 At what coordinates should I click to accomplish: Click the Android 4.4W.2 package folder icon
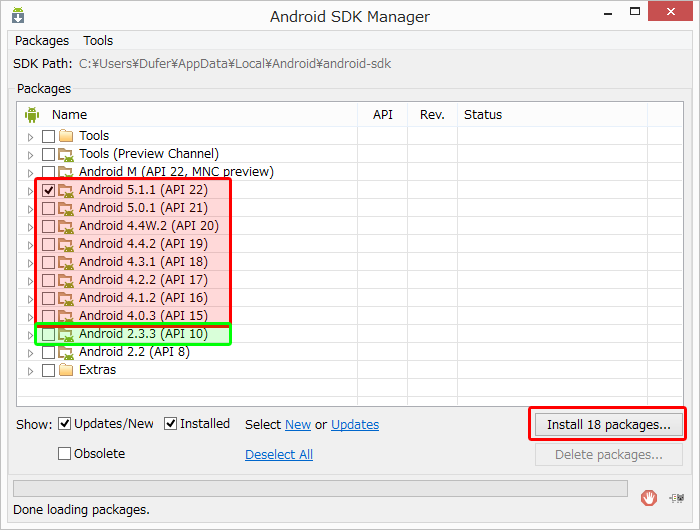tap(66, 226)
